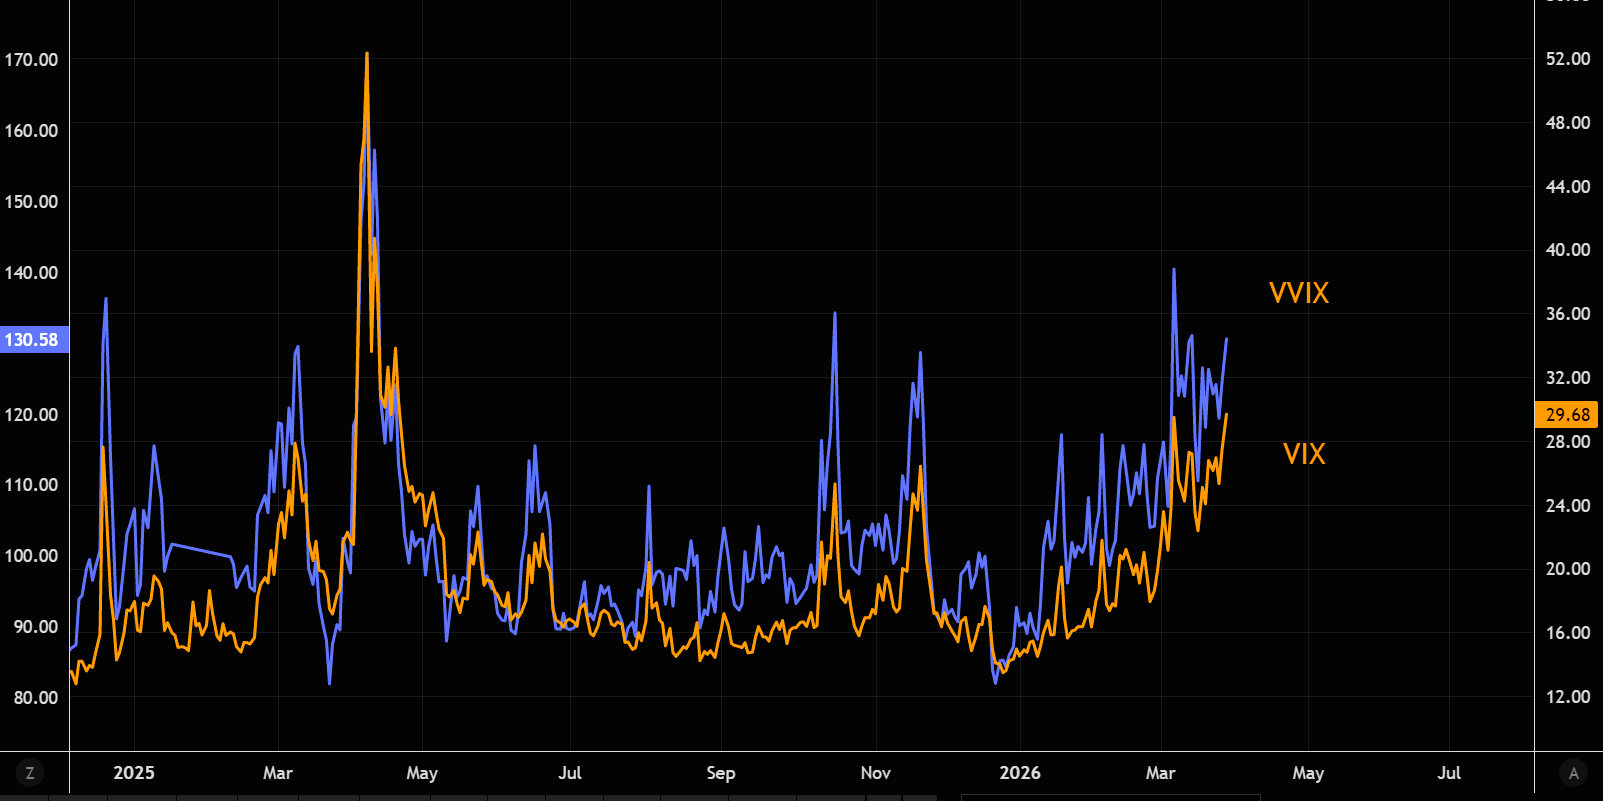Viewport: 1603px width, 801px height.
Task: Toggle the A auto-scale button at bottom-right
Action: (1573, 773)
